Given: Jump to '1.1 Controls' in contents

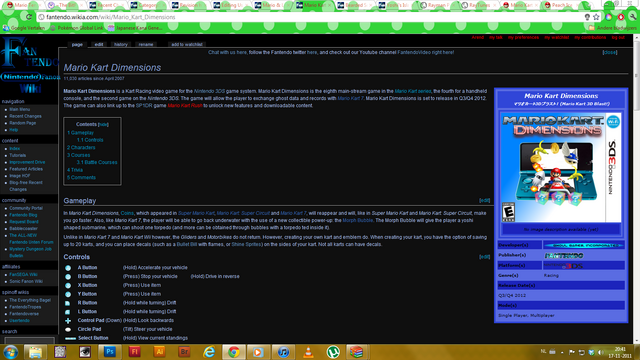Looking at the screenshot, I should [90, 140].
